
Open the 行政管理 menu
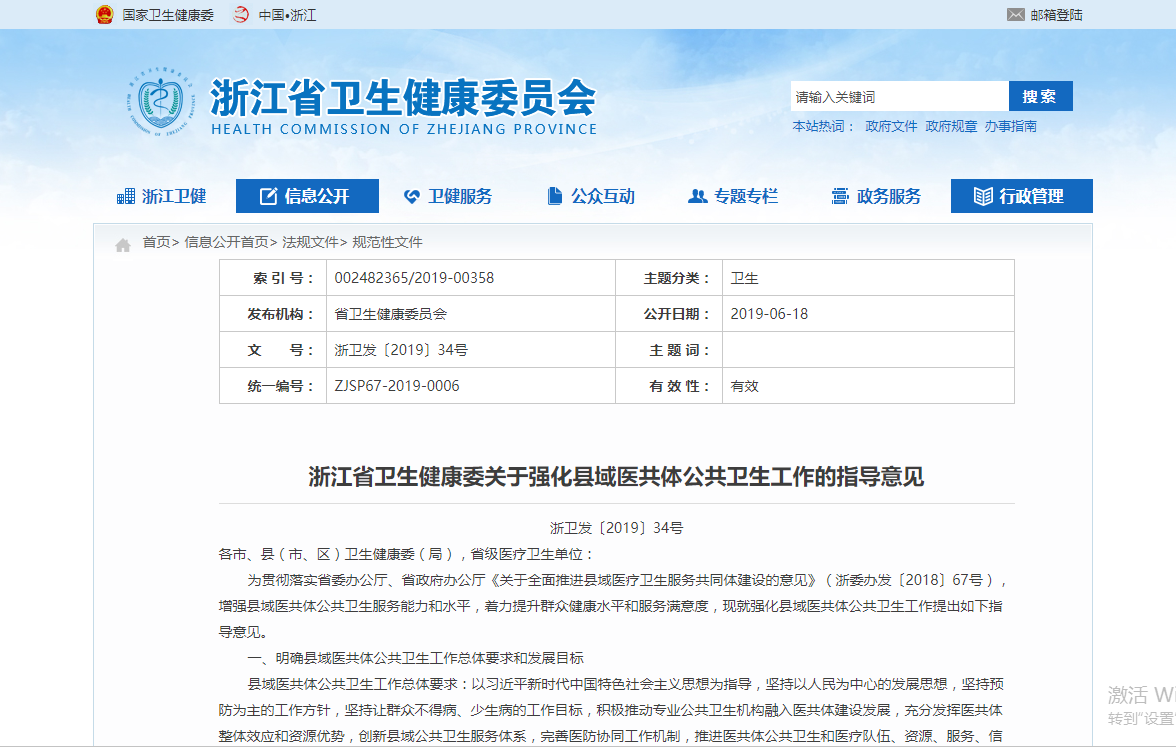[1022, 196]
